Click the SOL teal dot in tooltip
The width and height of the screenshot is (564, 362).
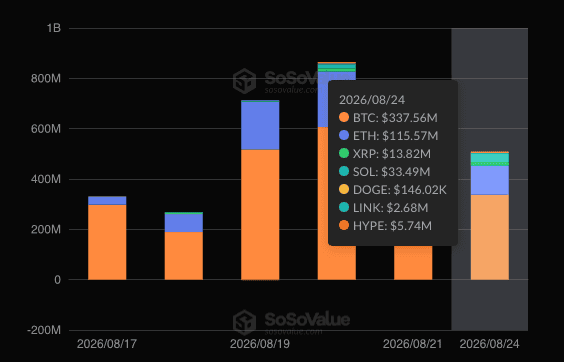pyautogui.click(x=344, y=171)
